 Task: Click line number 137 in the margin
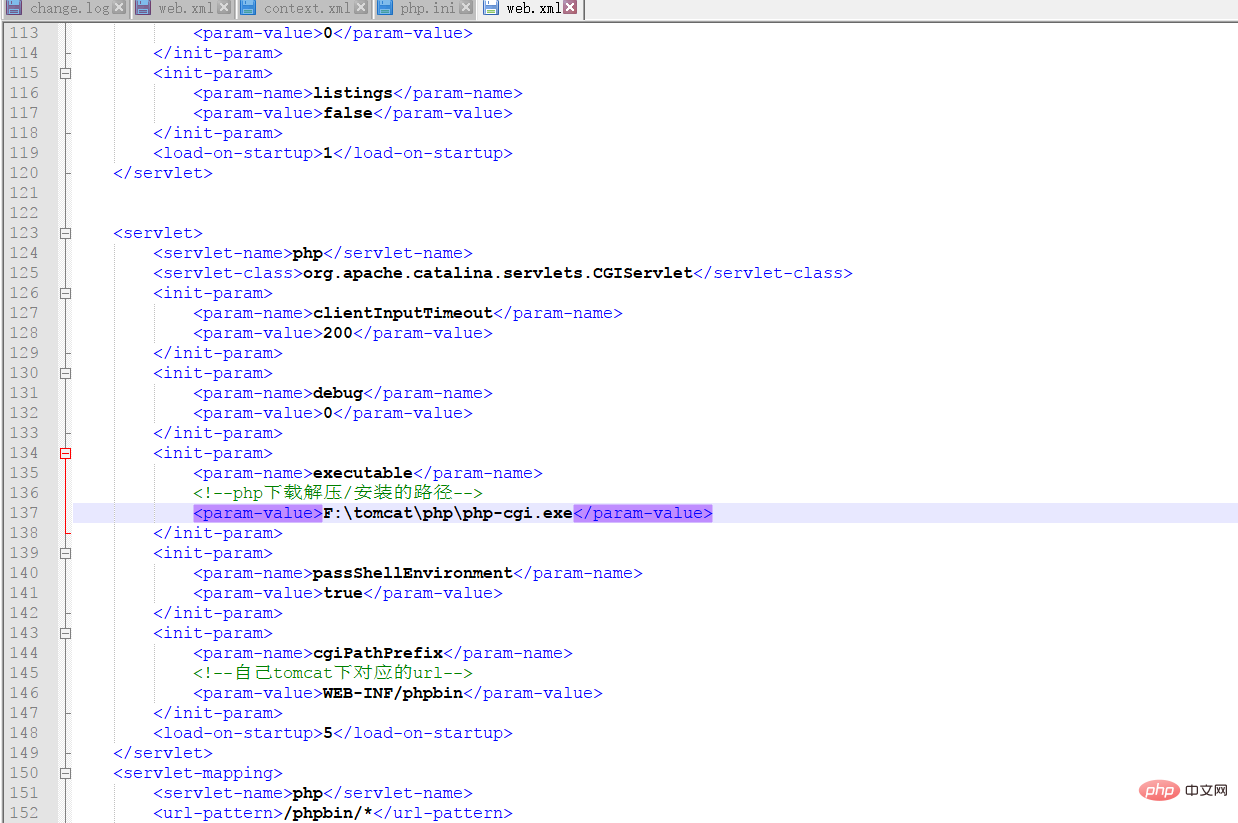pos(23,513)
